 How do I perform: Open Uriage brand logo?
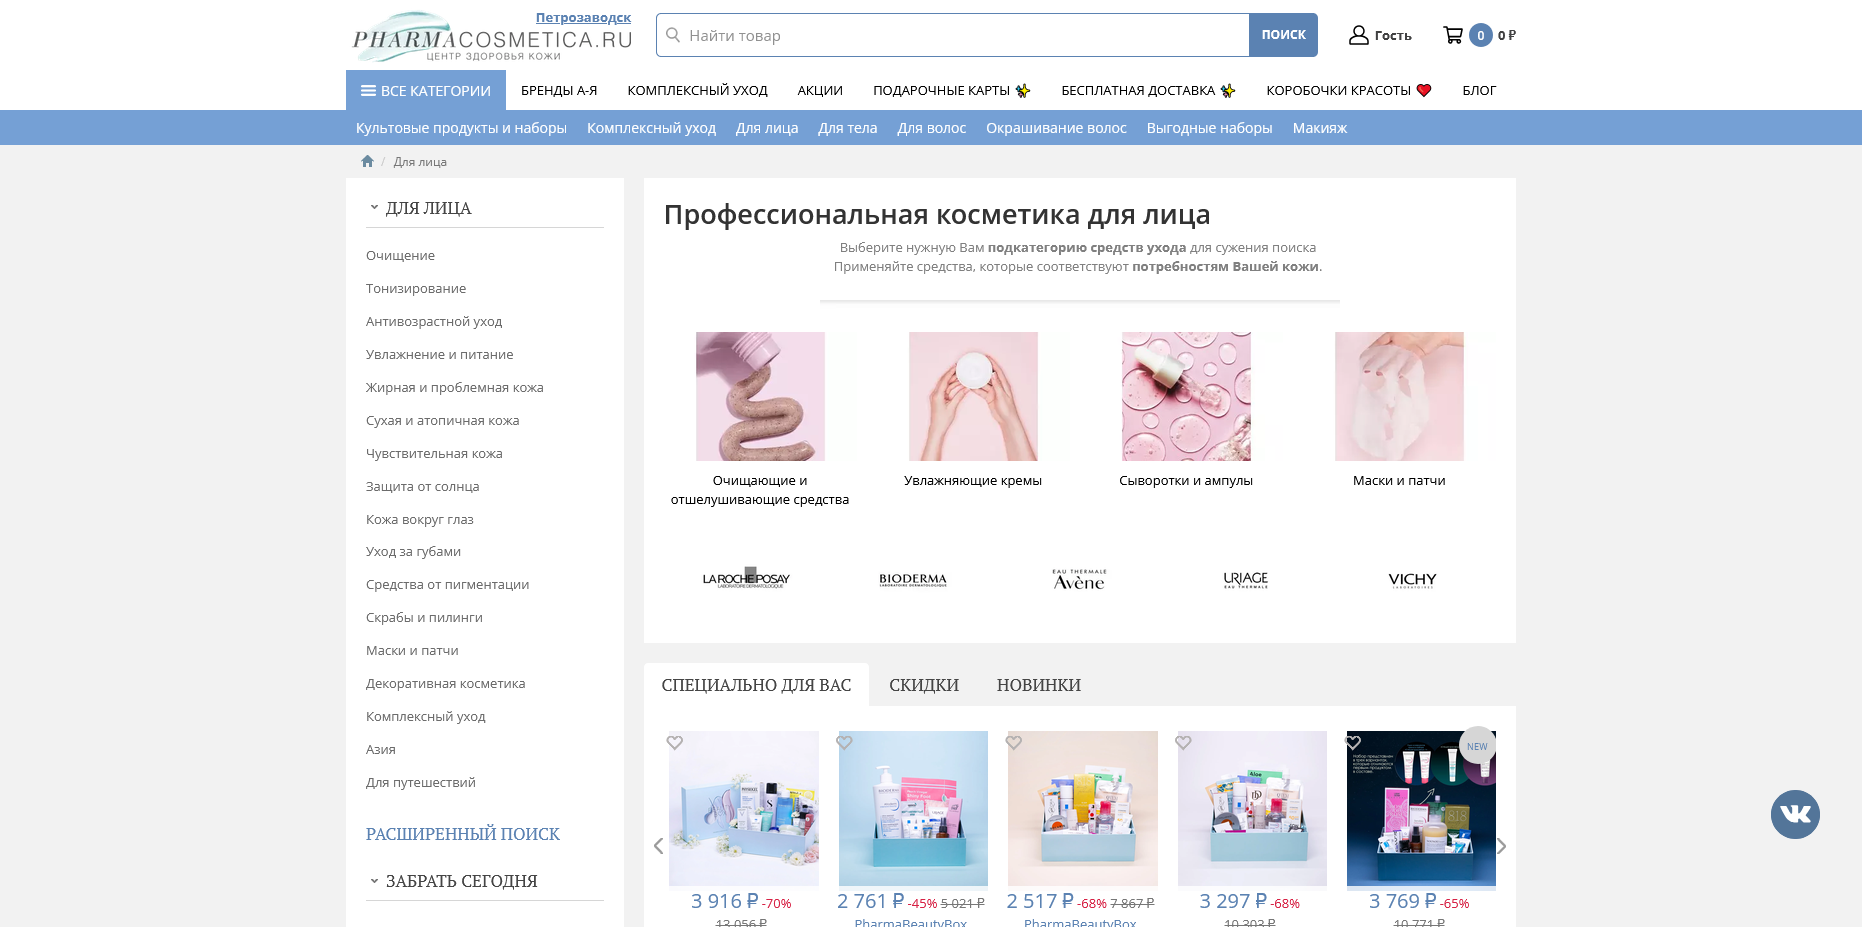1246,580
